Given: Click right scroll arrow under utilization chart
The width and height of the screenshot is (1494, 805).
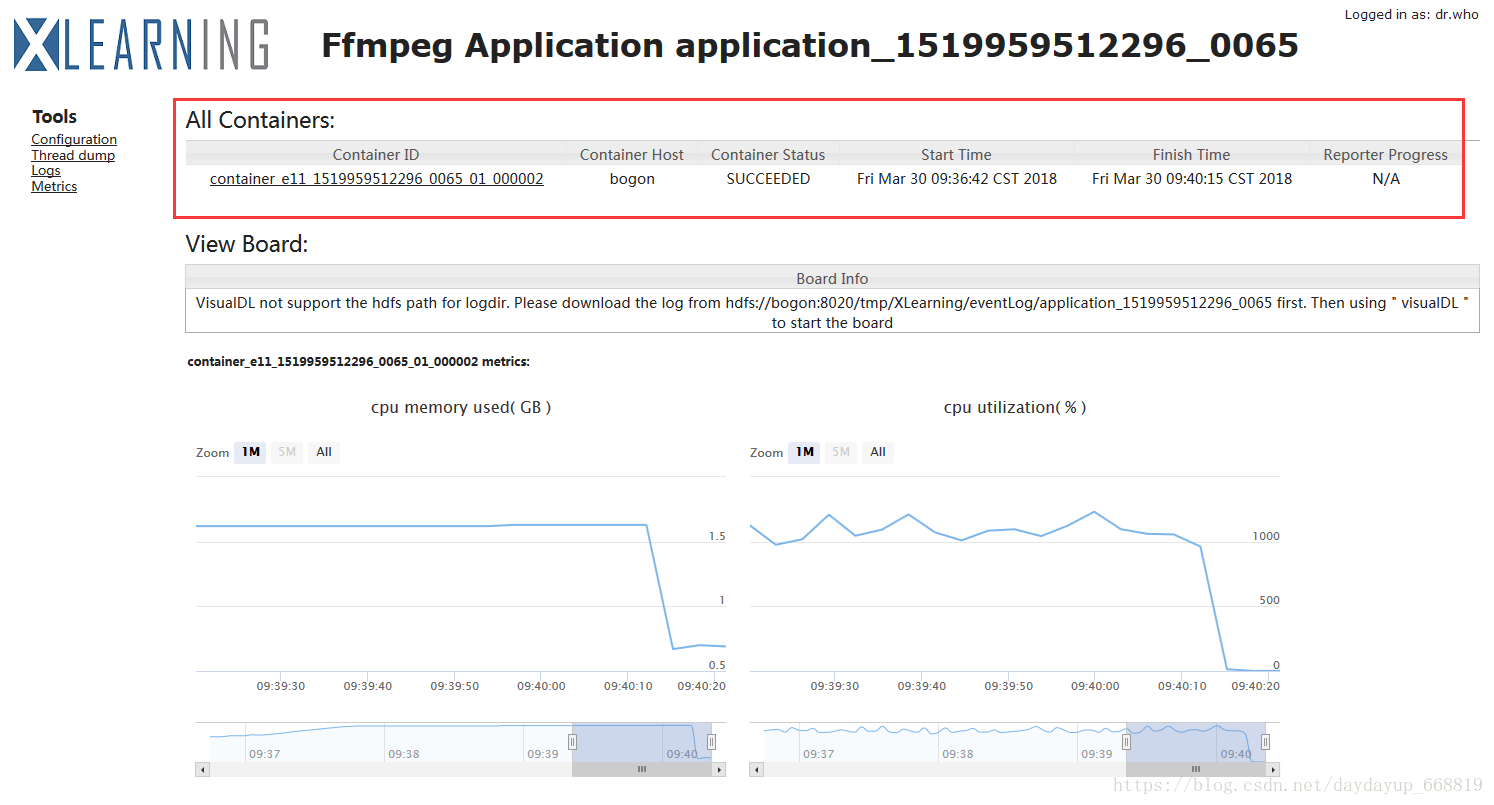Looking at the screenshot, I should [x=1273, y=769].
